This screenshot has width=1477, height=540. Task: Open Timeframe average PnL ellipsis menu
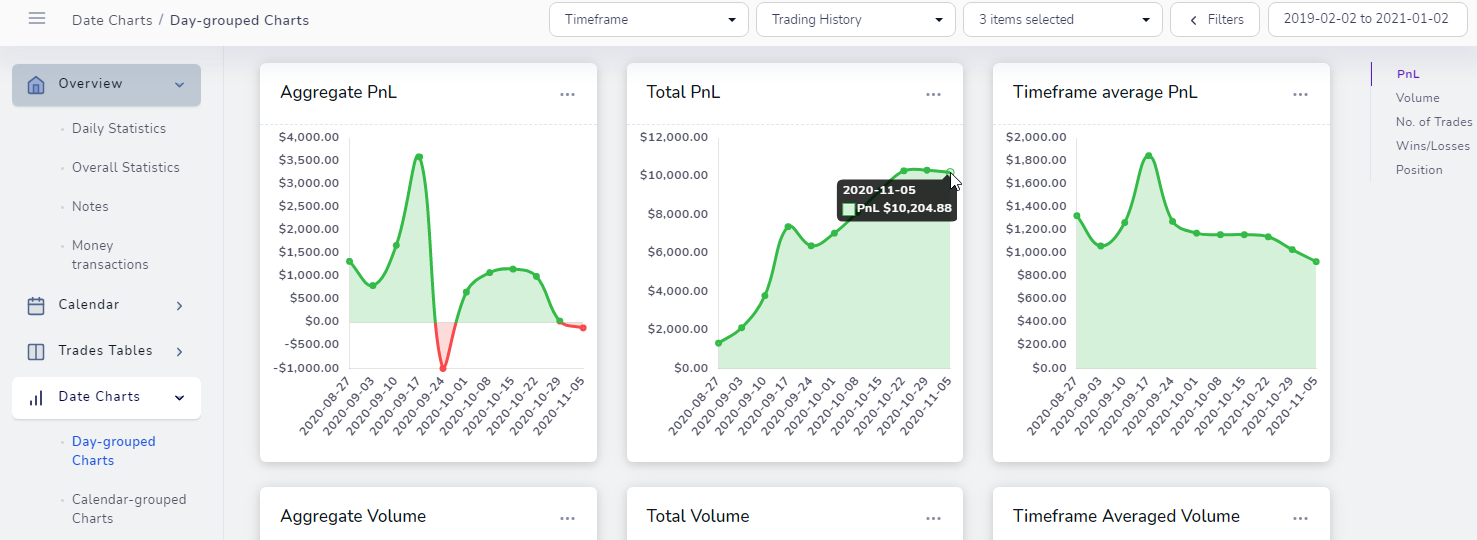coord(1300,94)
